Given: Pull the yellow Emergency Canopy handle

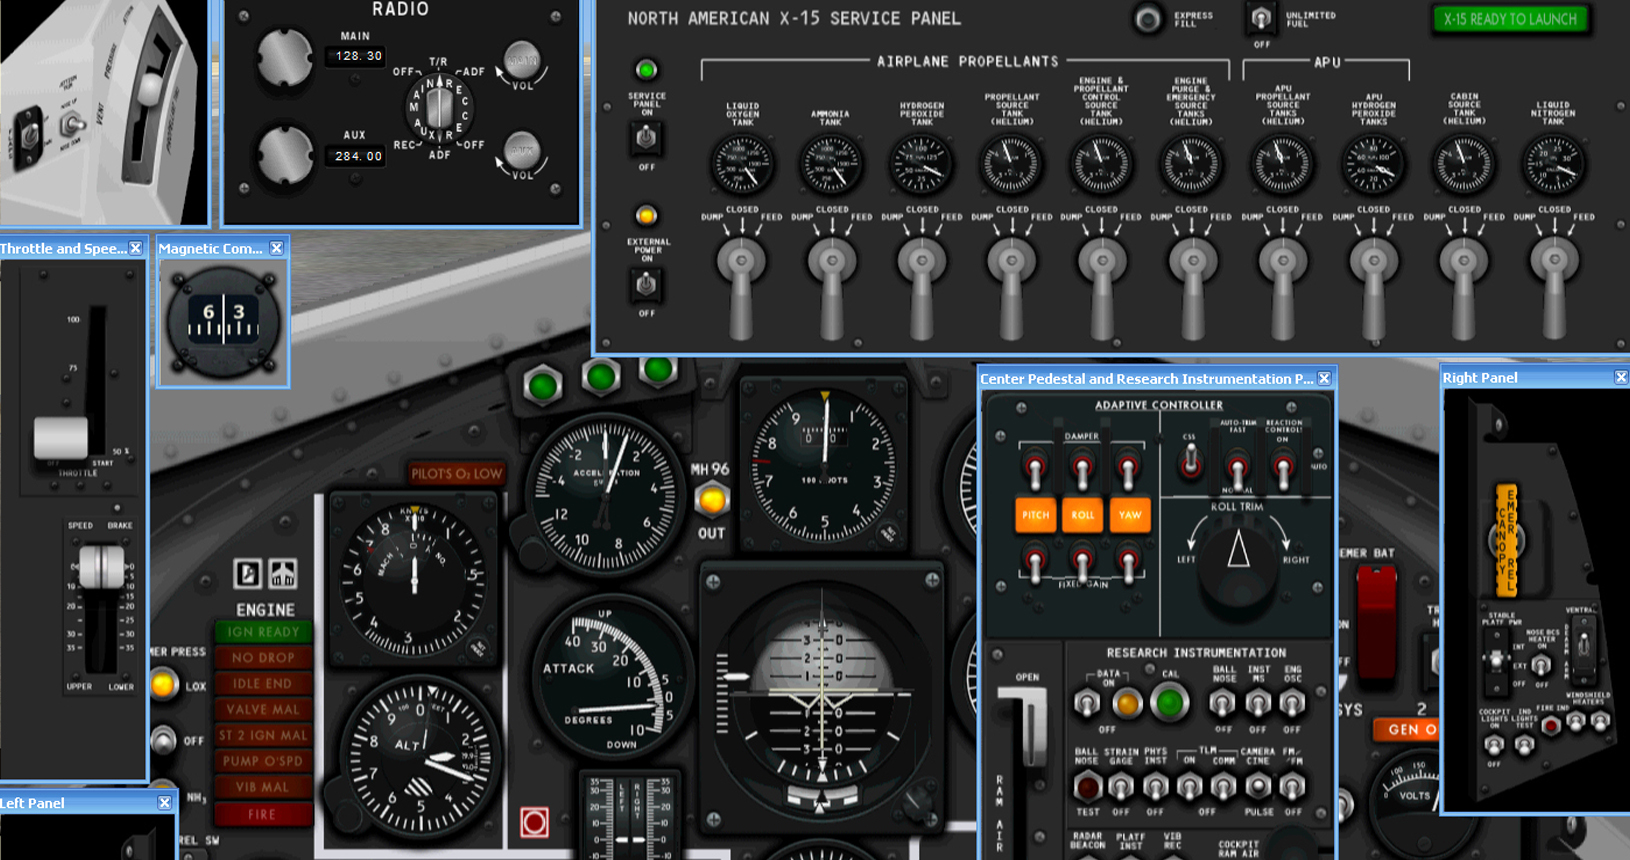Looking at the screenshot, I should [1507, 540].
